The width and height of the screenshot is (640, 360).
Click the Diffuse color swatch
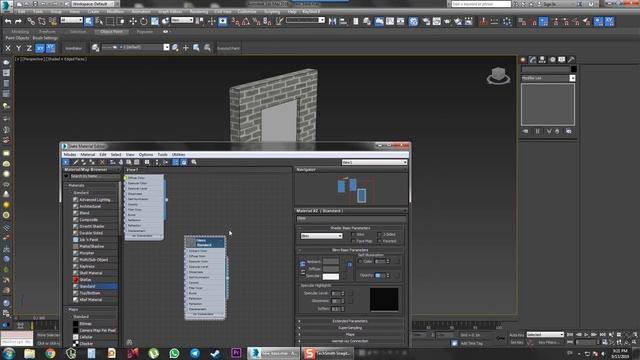click(x=331, y=269)
